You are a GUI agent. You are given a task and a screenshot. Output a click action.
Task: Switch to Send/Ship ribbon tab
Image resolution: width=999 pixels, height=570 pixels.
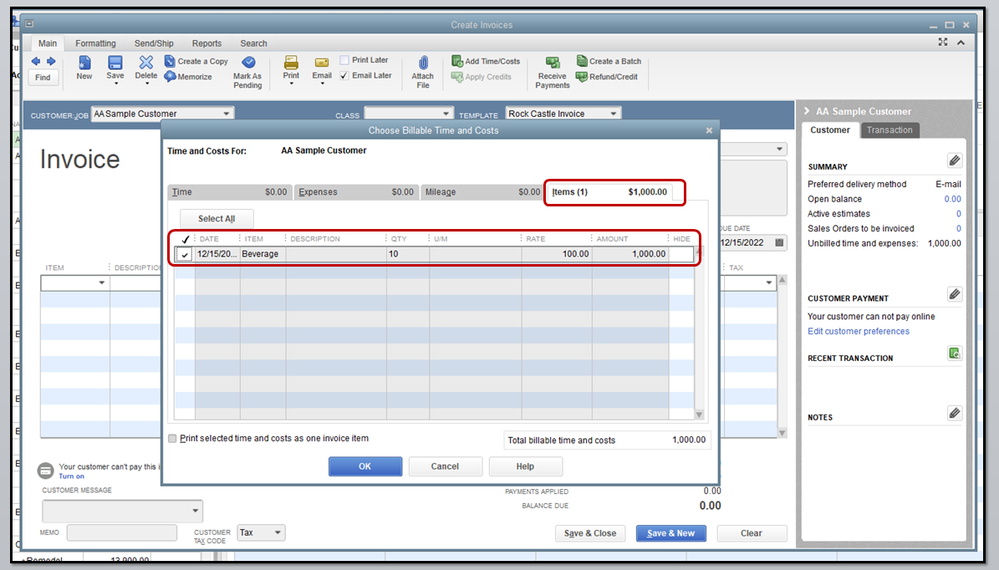154,43
